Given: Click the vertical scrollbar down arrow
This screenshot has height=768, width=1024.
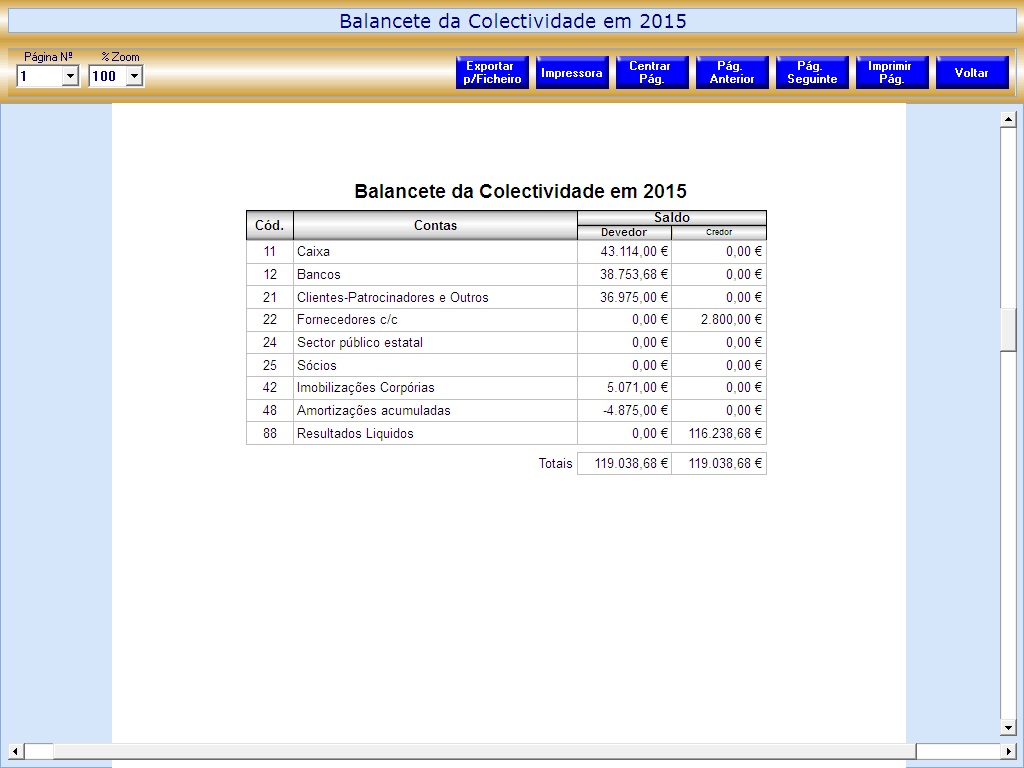Looking at the screenshot, I should coord(1008,727).
